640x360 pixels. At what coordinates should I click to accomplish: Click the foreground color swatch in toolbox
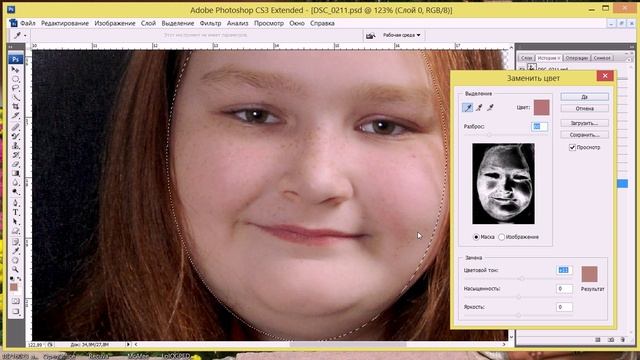13,287
